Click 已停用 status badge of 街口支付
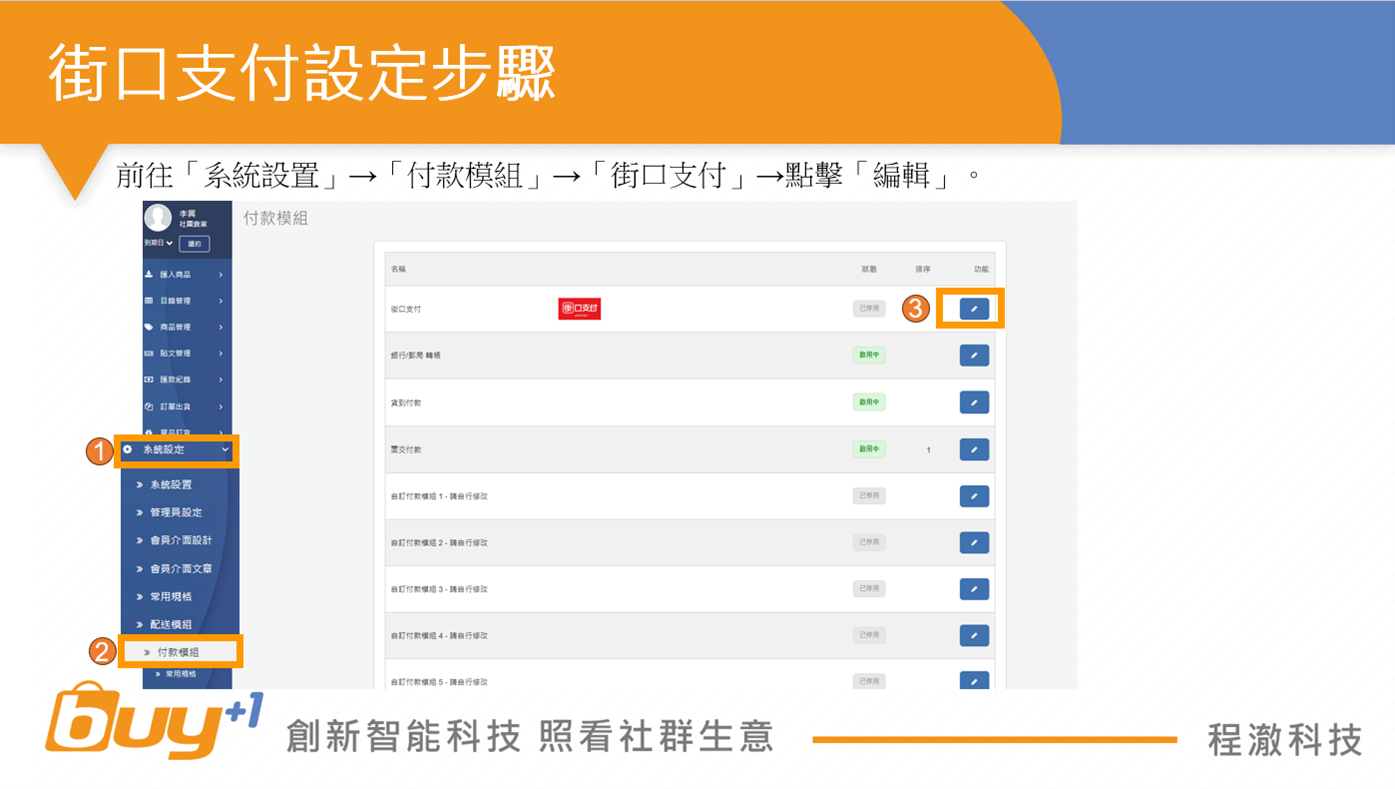 [x=868, y=309]
